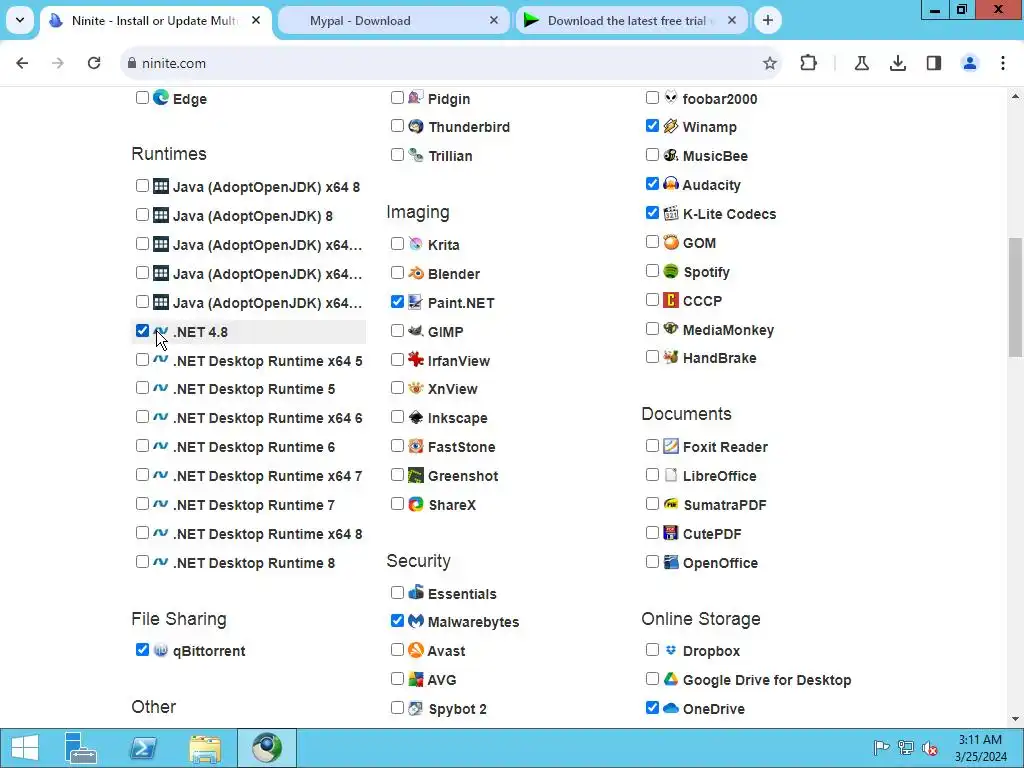Click the MediaMonkey label
The image size is (1024, 768).
(x=728, y=330)
